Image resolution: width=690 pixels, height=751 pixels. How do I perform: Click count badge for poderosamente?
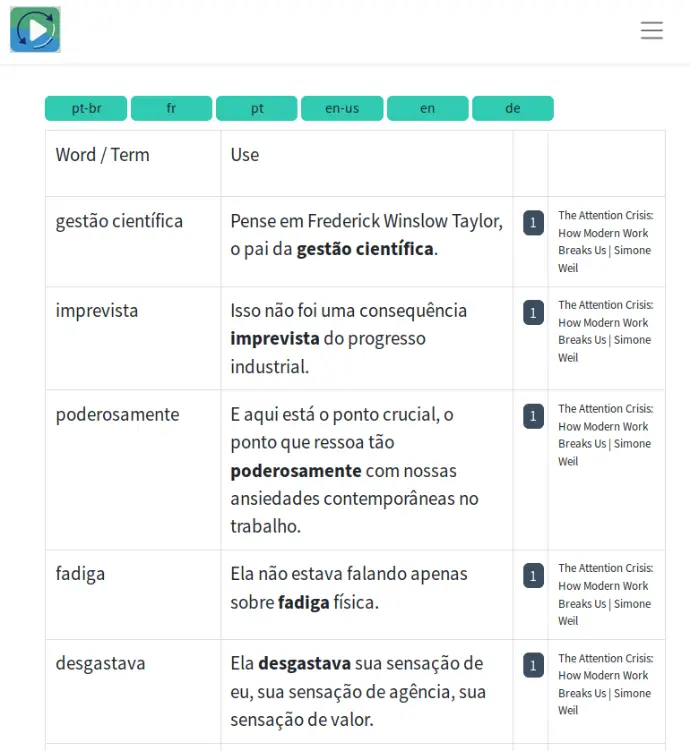[533, 417]
